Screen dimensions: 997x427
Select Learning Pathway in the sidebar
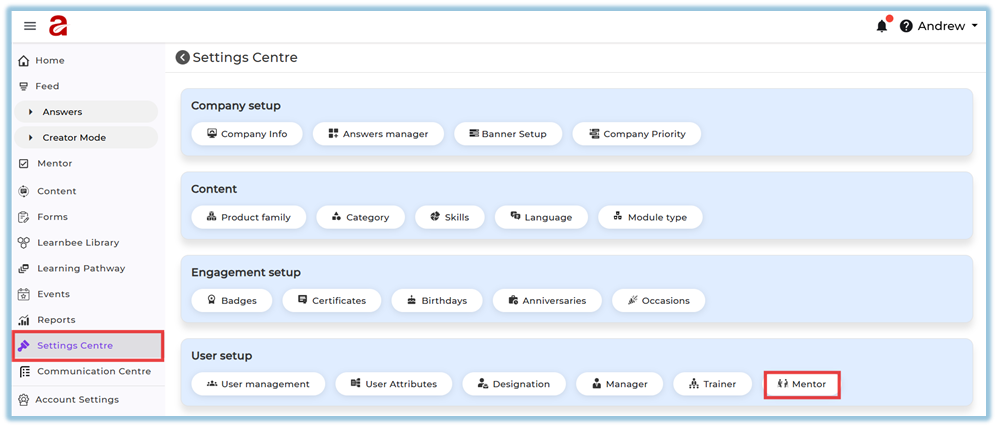coord(81,268)
